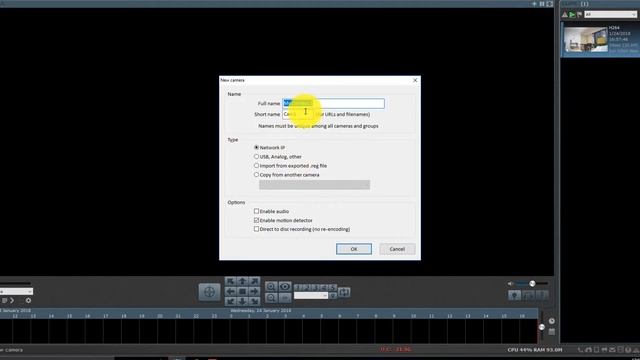The height and width of the screenshot is (360, 640).
Task: Check Direct to disc recording checkbox
Action: 256,229
